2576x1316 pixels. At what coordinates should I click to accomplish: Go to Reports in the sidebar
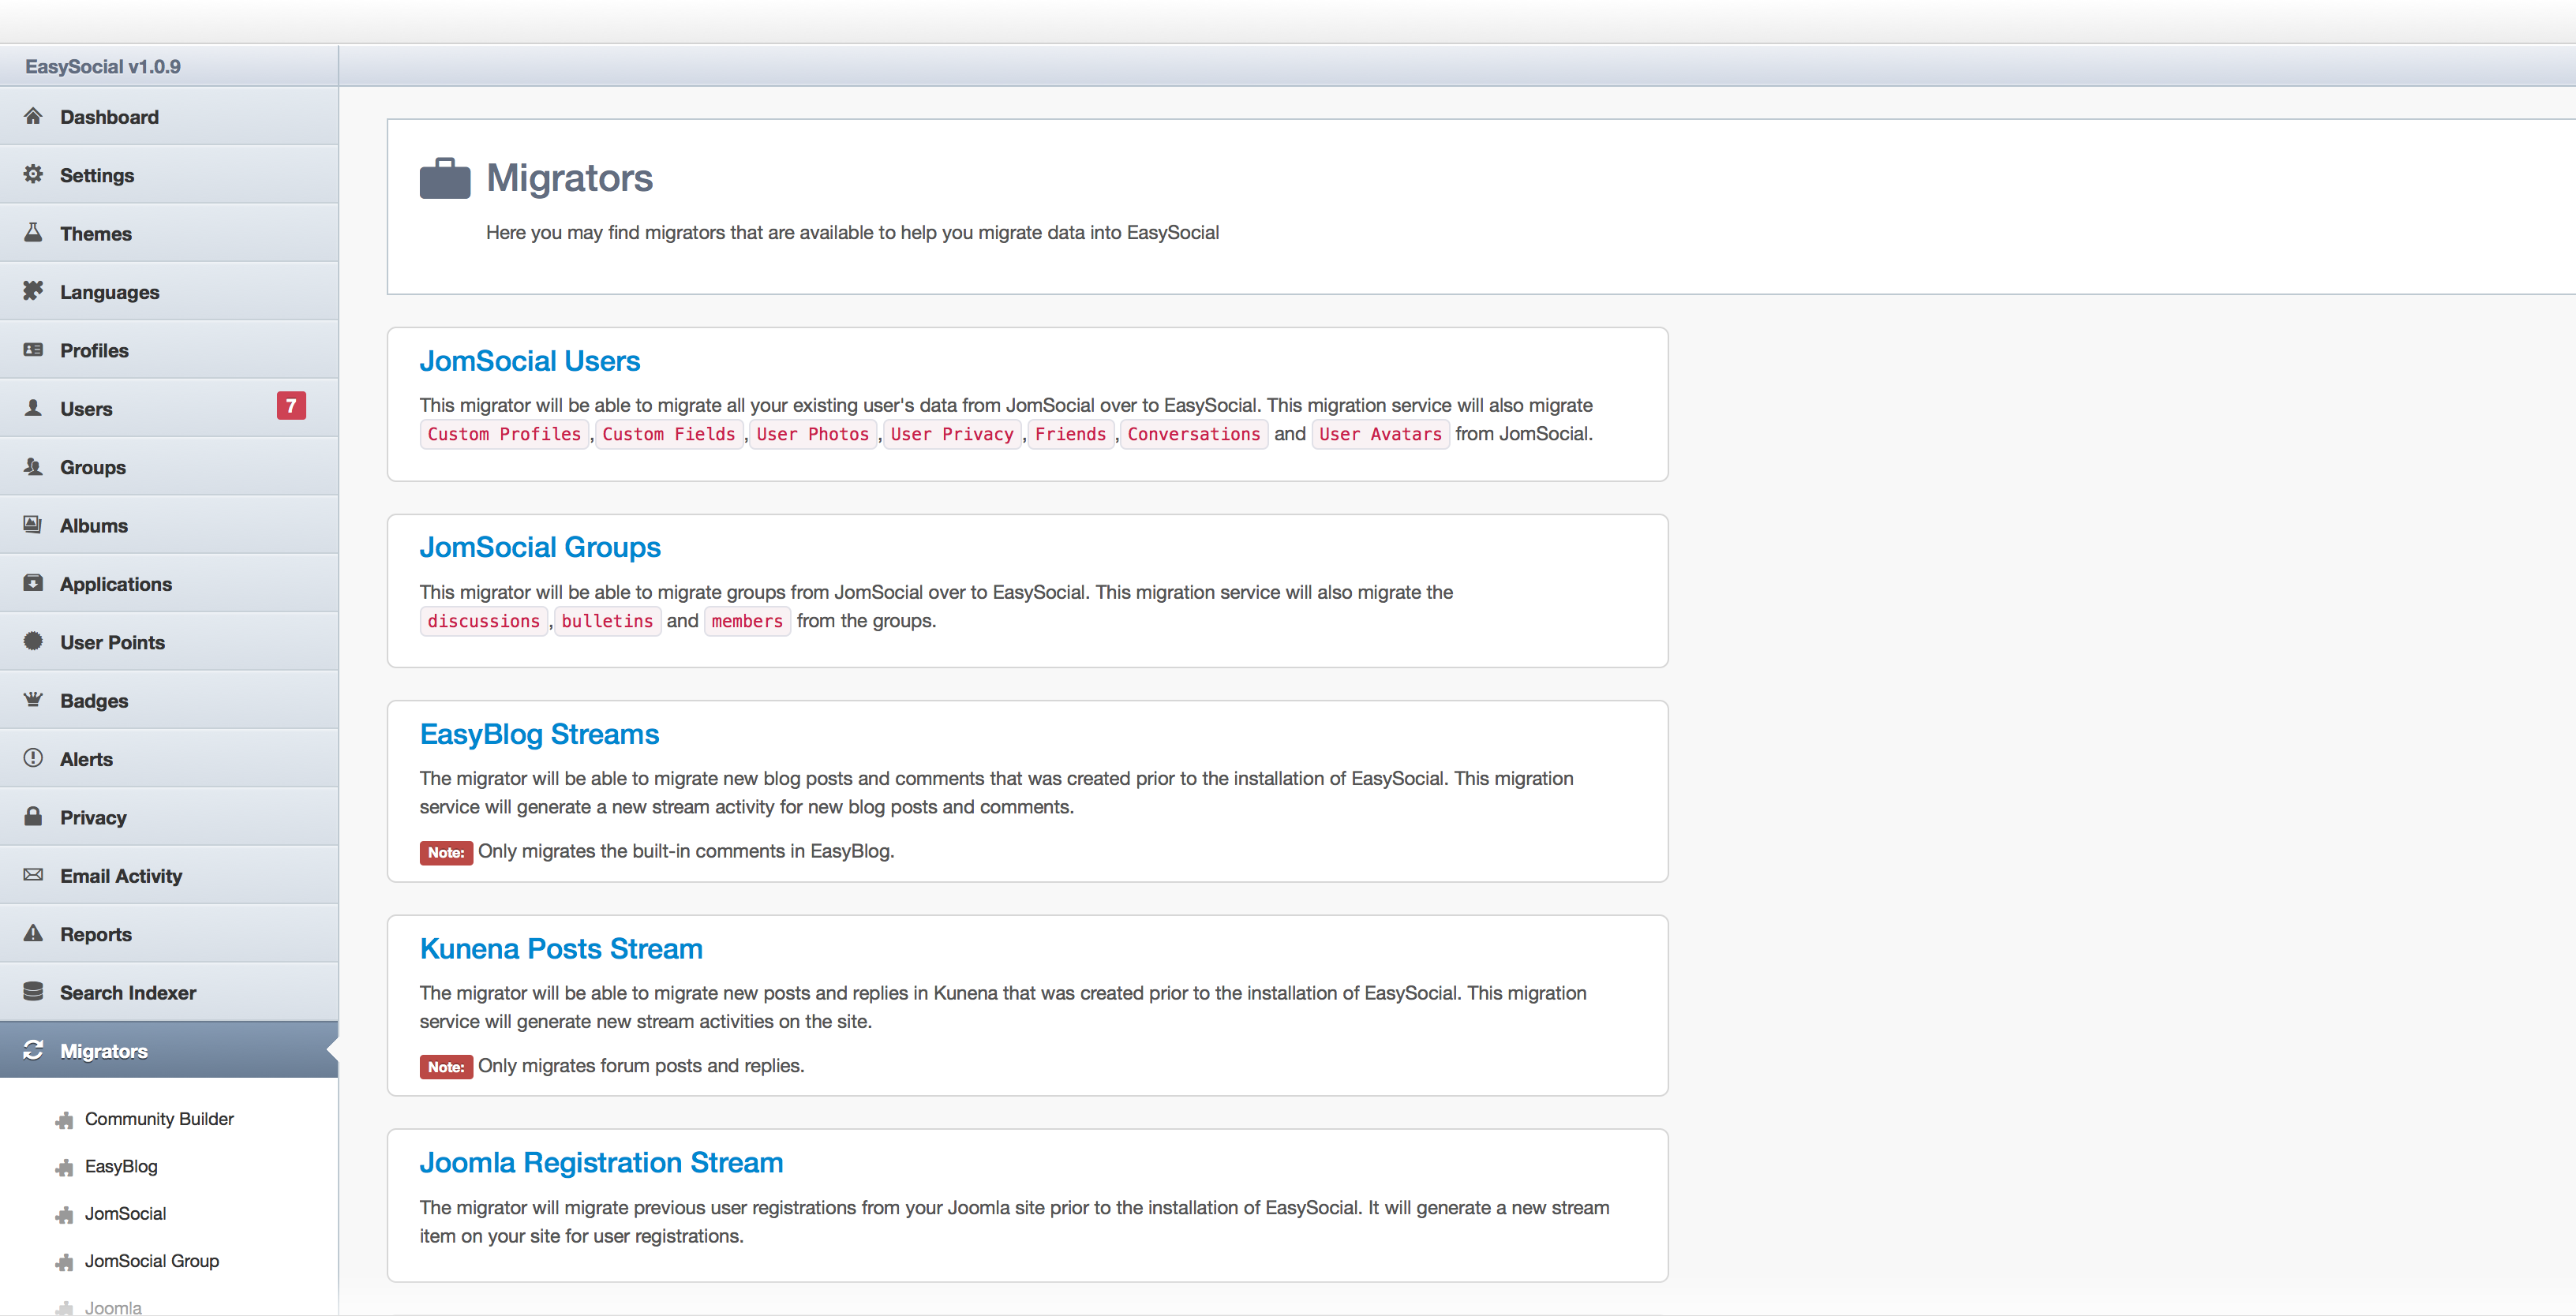[x=169, y=933]
